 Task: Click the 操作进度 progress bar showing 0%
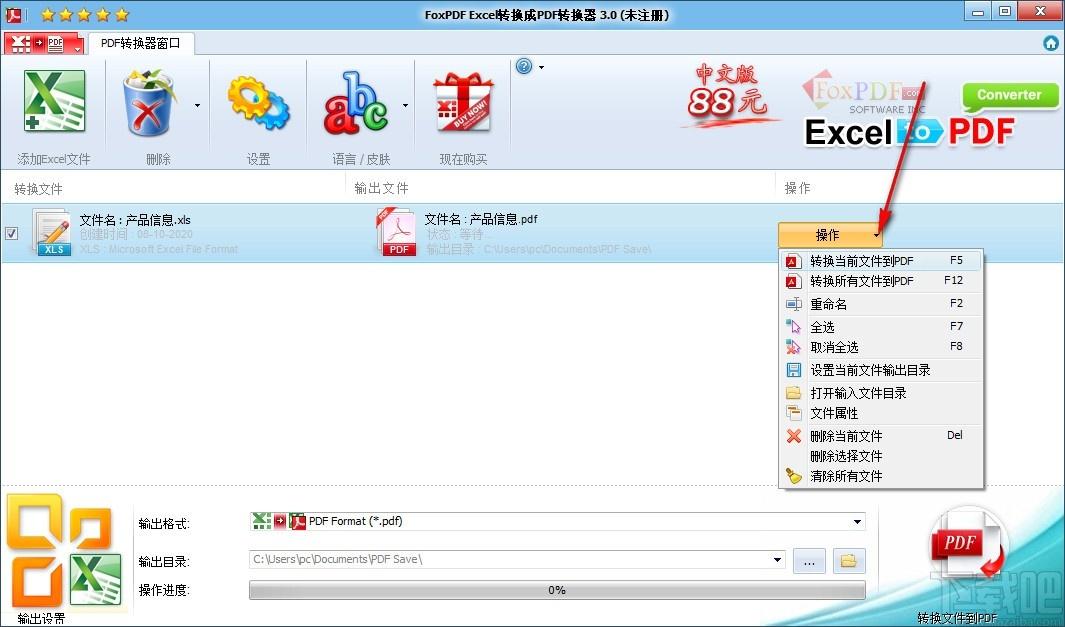[556, 590]
